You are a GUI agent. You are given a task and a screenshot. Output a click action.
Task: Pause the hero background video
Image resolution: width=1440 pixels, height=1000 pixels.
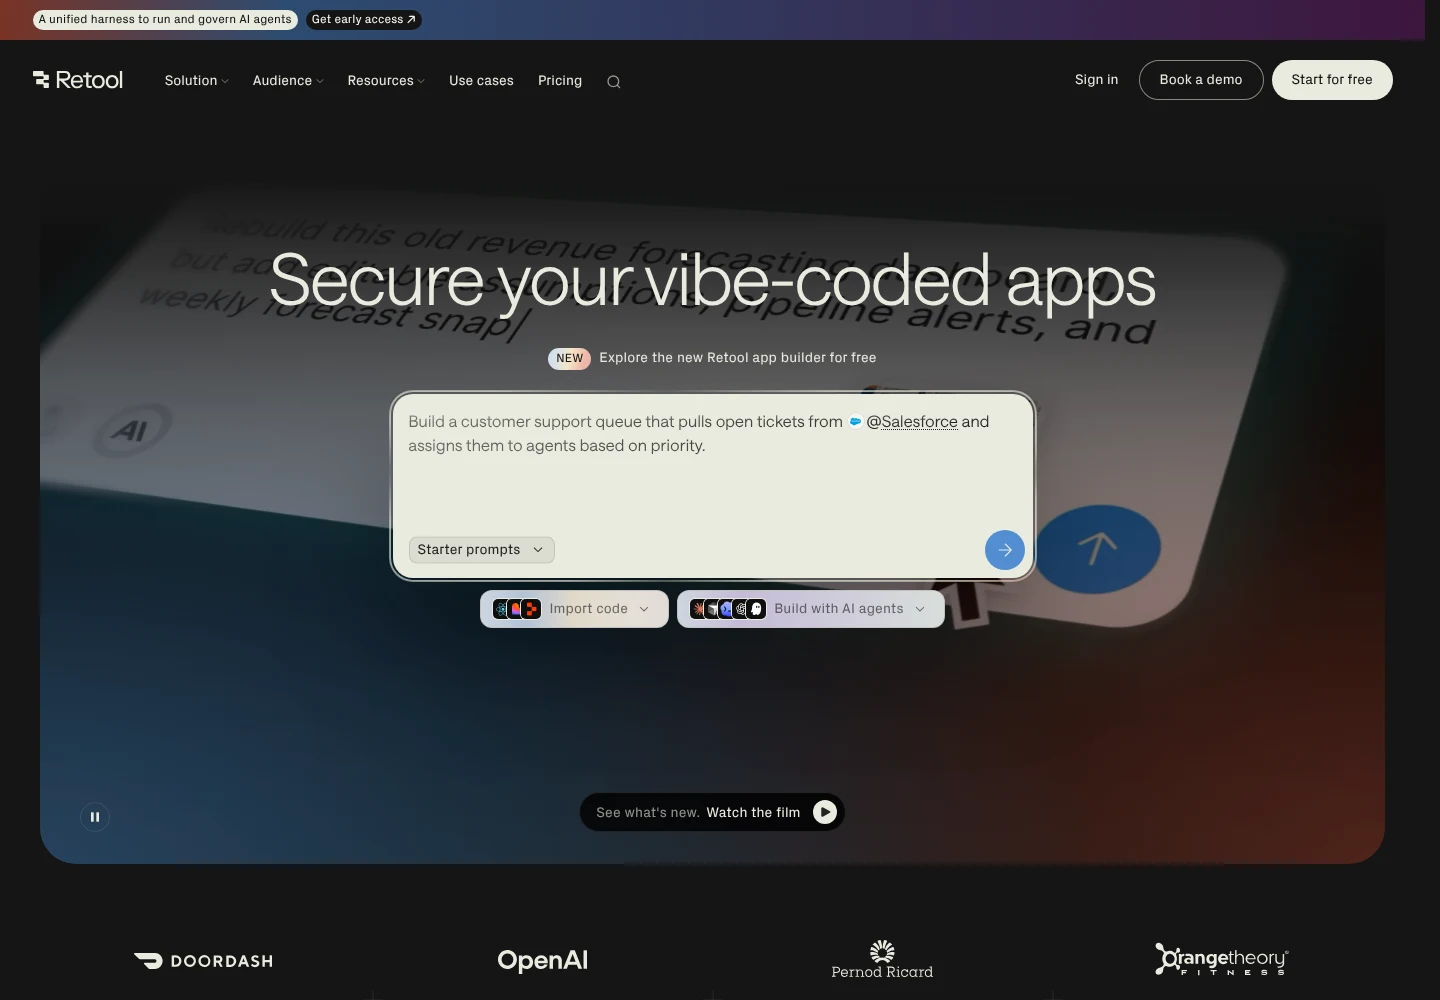(95, 817)
